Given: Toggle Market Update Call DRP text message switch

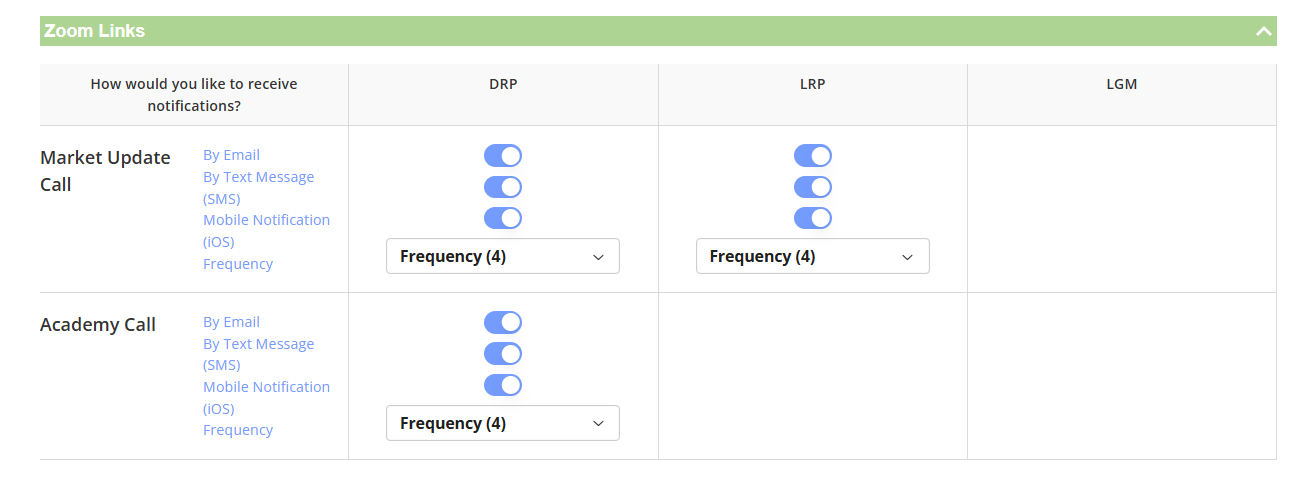Looking at the screenshot, I should 503,187.
